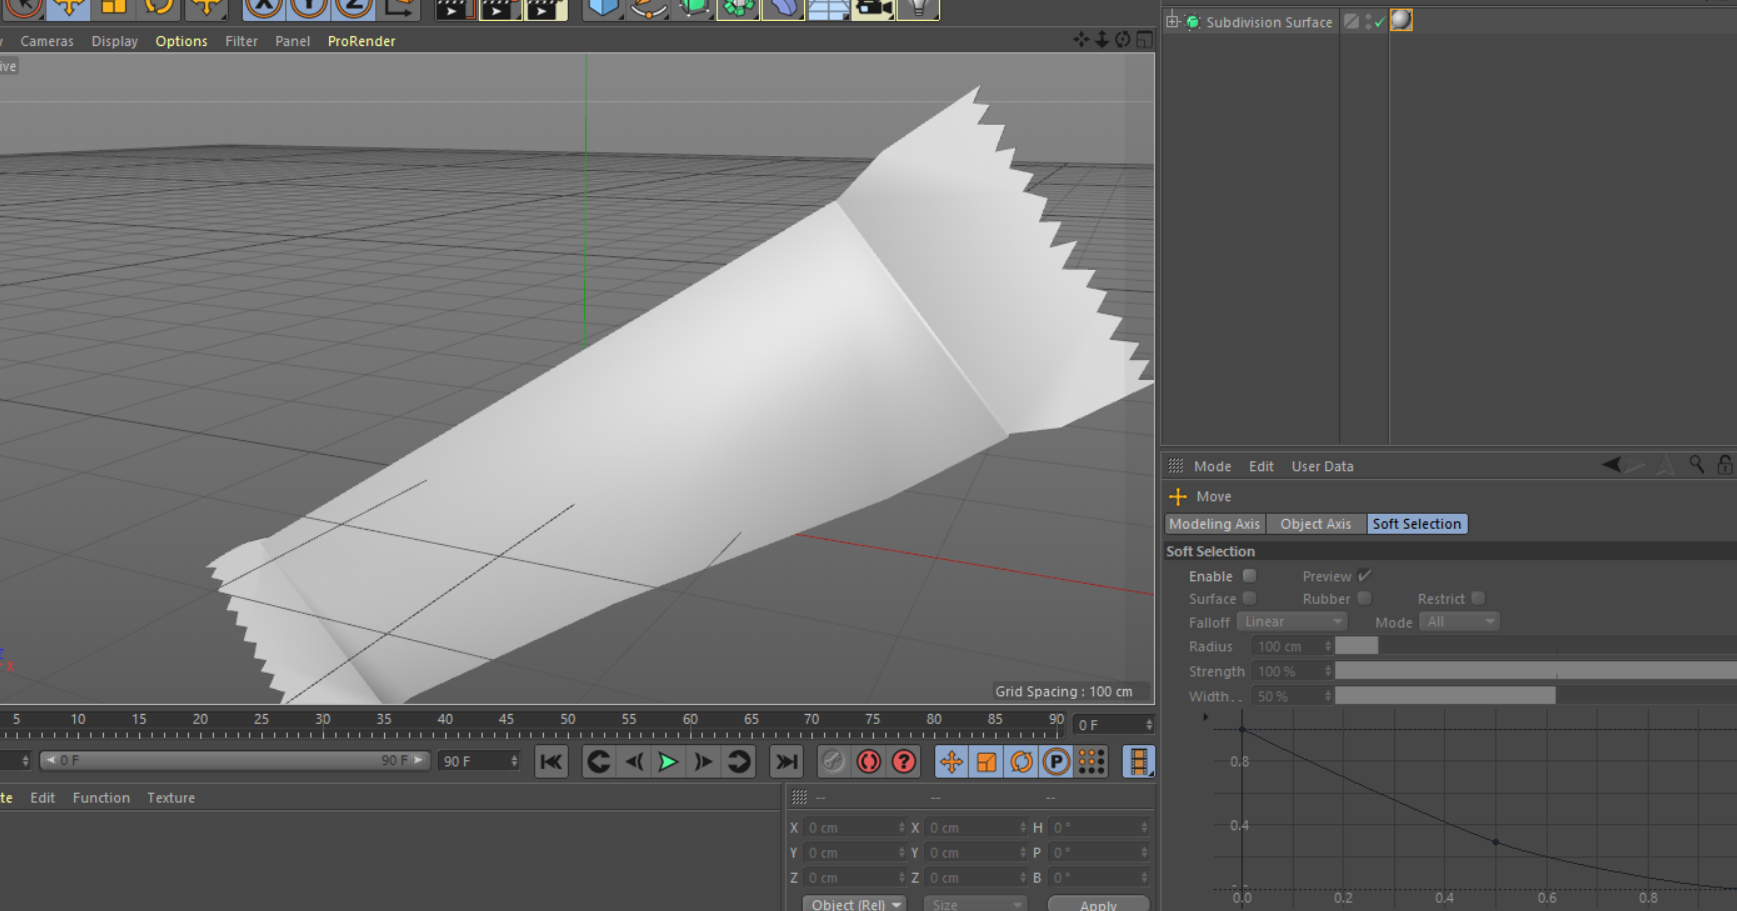Go to end of animation
1737x911 pixels.
tap(787, 762)
